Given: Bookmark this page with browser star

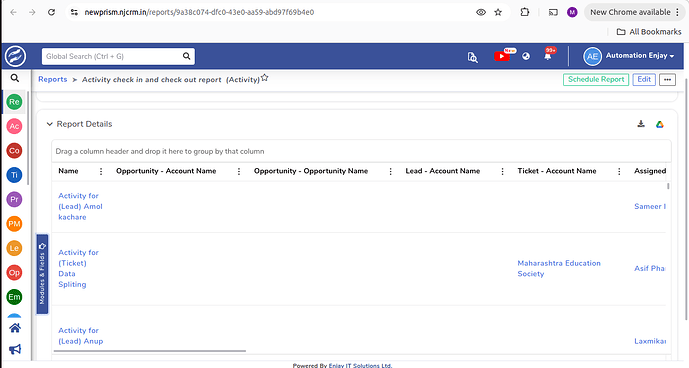Looking at the screenshot, I should pyautogui.click(x=498, y=12).
